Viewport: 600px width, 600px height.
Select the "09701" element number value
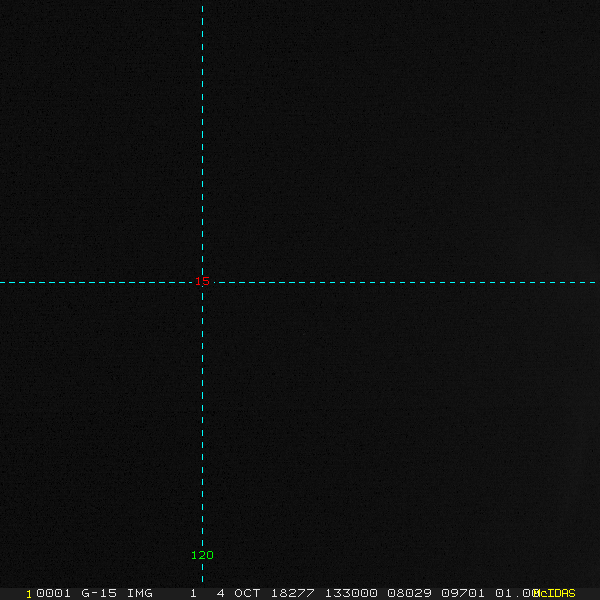463,593
